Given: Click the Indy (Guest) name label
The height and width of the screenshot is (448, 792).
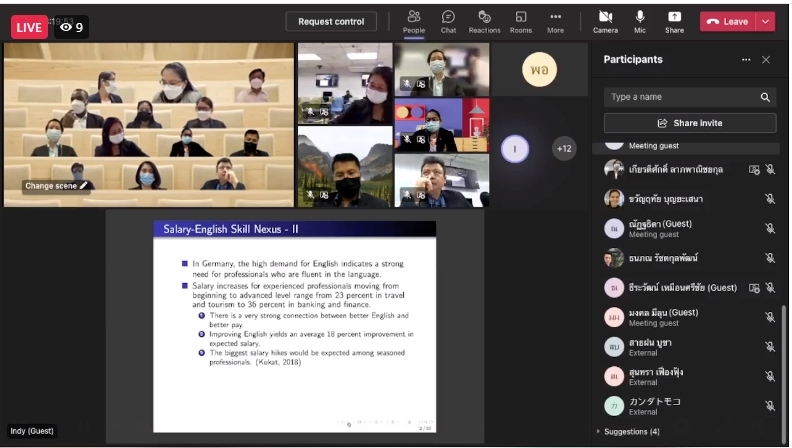Looking at the screenshot, I should coord(32,431).
